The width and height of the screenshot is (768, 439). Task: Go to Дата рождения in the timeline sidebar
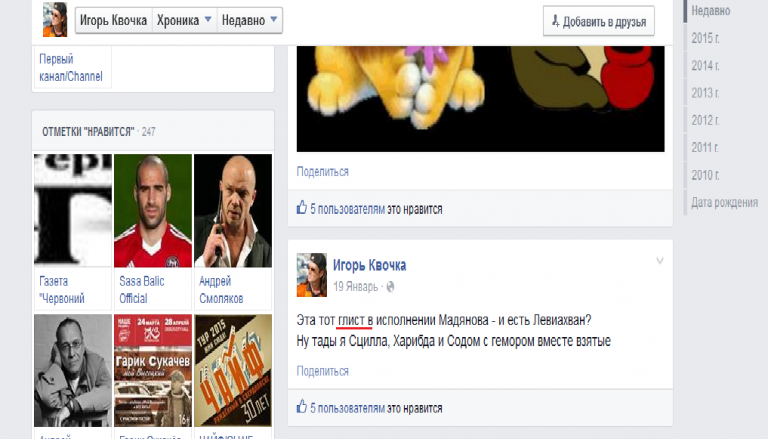tap(724, 202)
